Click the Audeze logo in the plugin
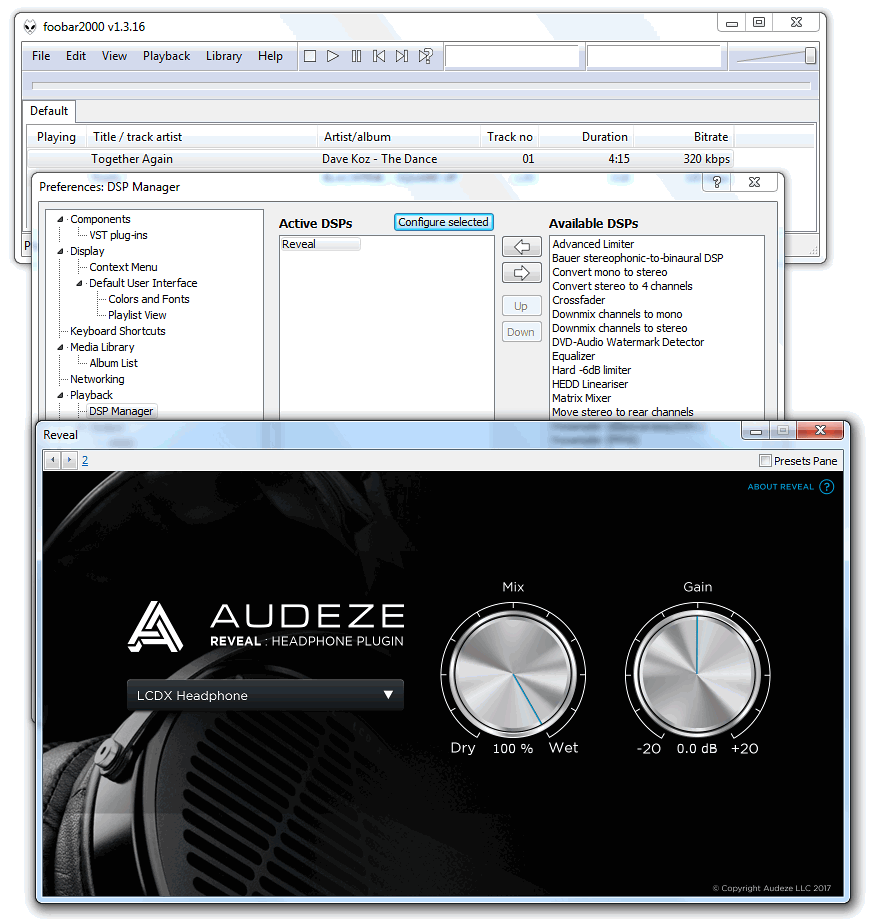 [x=155, y=627]
